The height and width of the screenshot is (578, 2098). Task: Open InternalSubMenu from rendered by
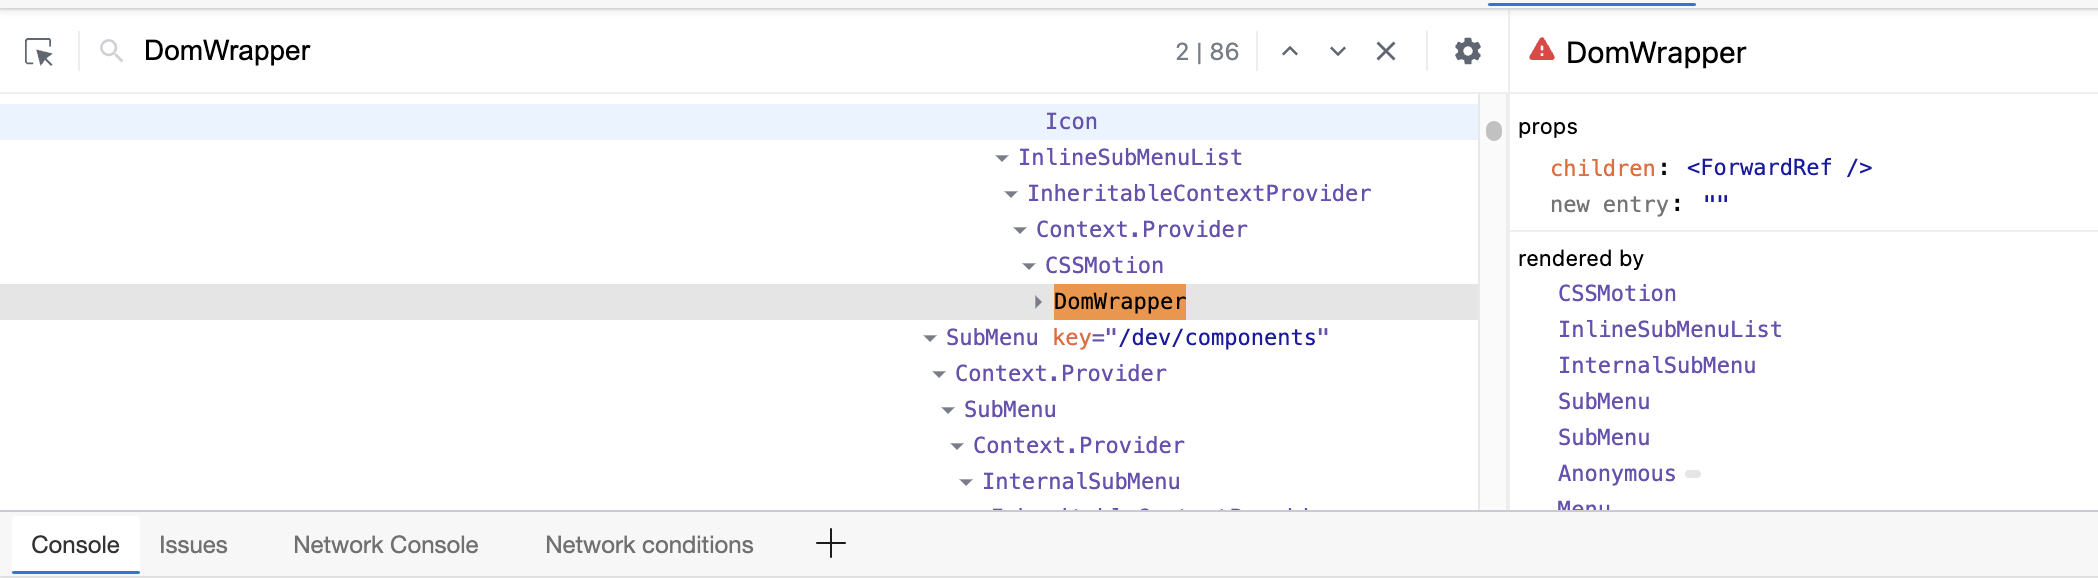click(x=1656, y=365)
